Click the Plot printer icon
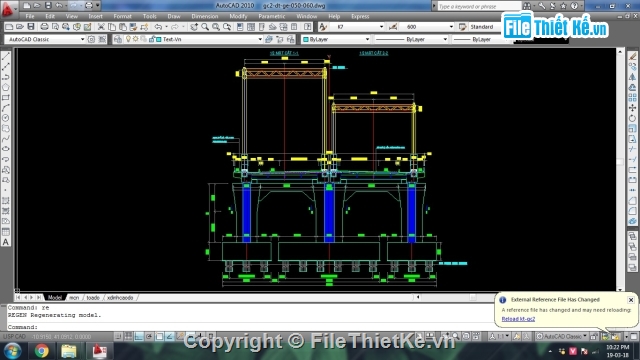This screenshot has height=360, width=640. click(44, 27)
